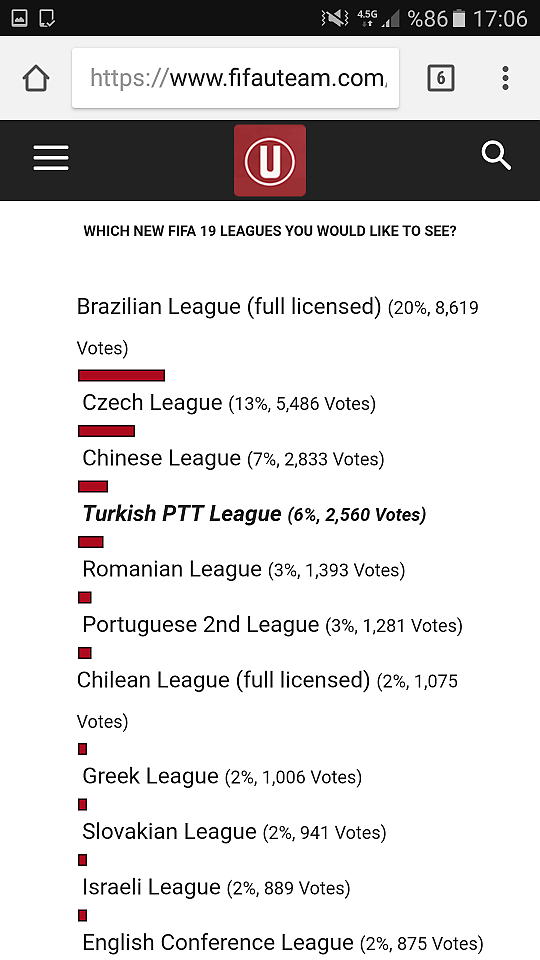The height and width of the screenshot is (960, 540).
Task: Tap the English Conference League entry
Action: 283,942
